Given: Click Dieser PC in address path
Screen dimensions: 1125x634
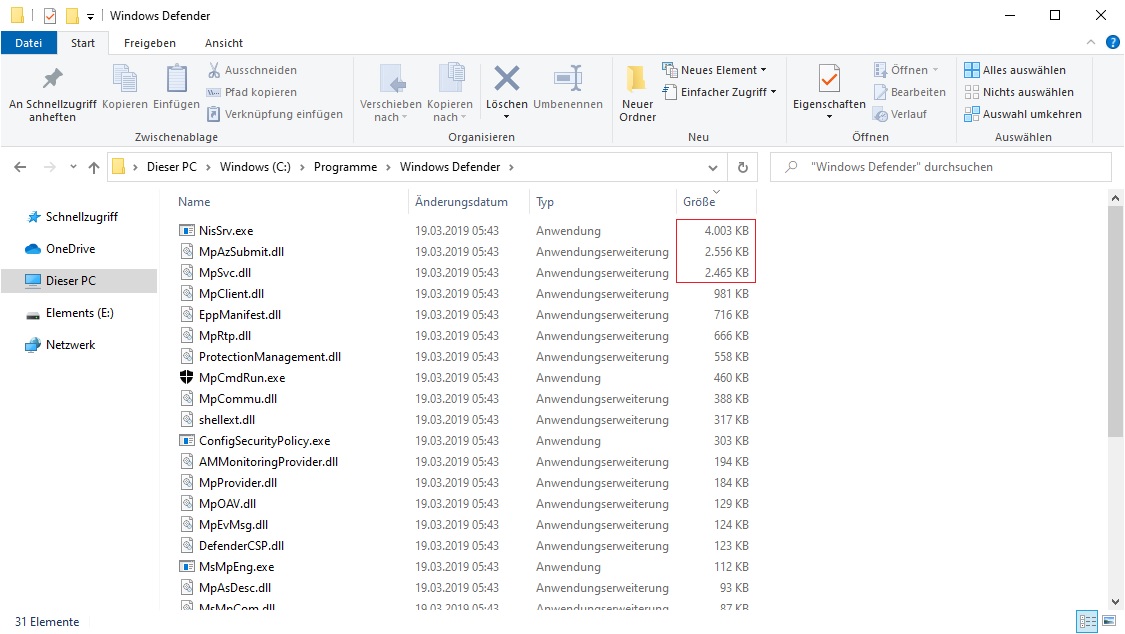Looking at the screenshot, I should (x=171, y=167).
